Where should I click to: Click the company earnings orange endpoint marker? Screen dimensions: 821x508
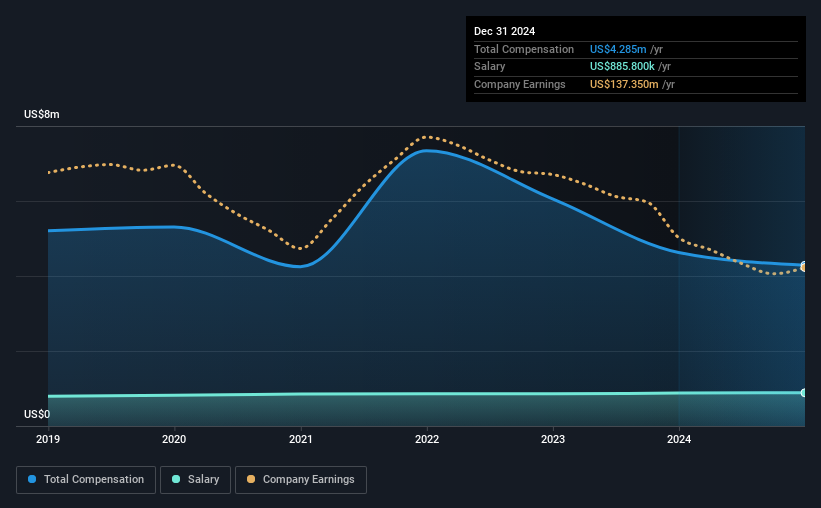tap(803, 268)
